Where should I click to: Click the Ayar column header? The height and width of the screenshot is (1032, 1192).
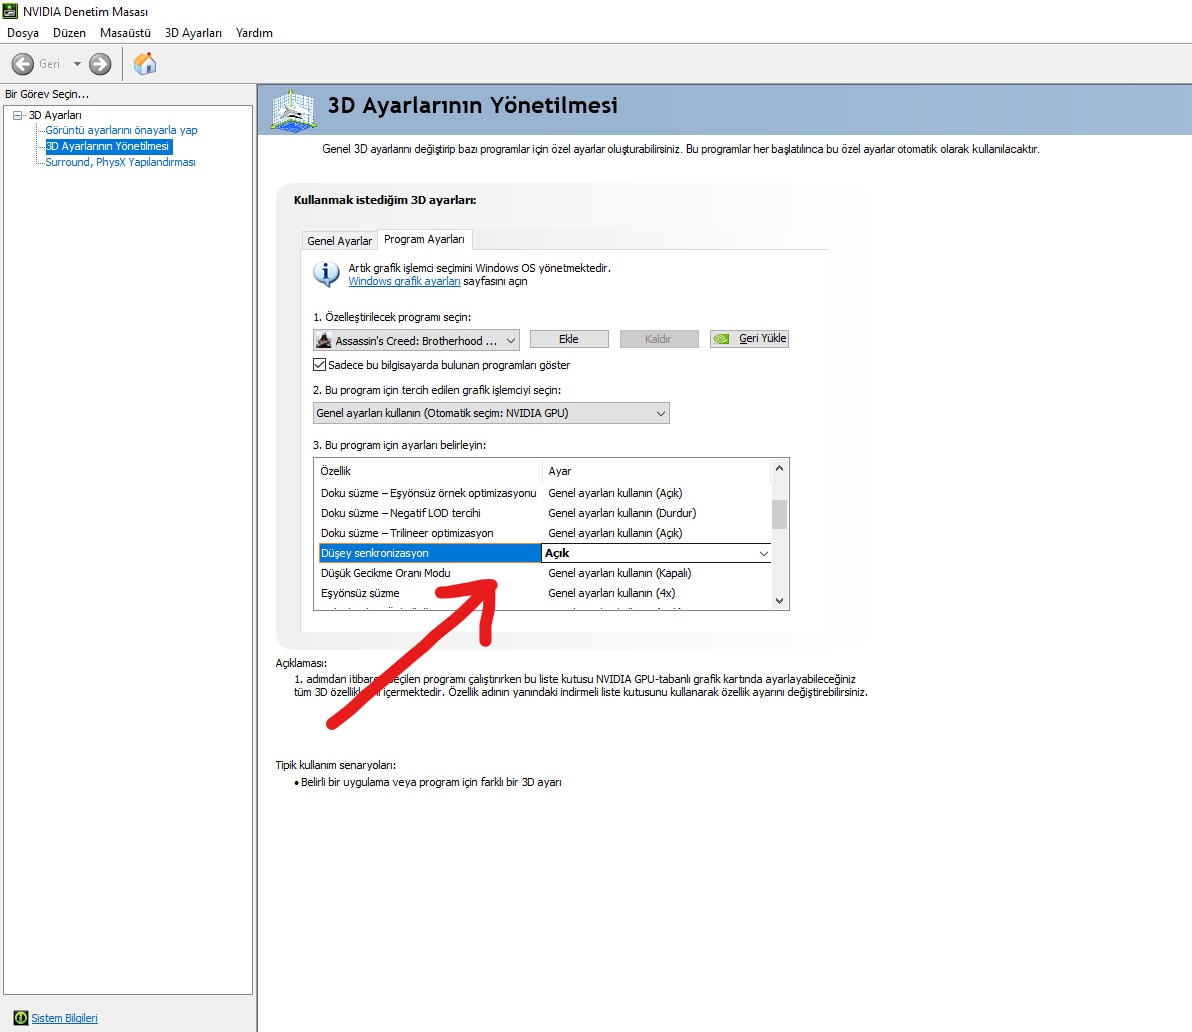[x=657, y=471]
